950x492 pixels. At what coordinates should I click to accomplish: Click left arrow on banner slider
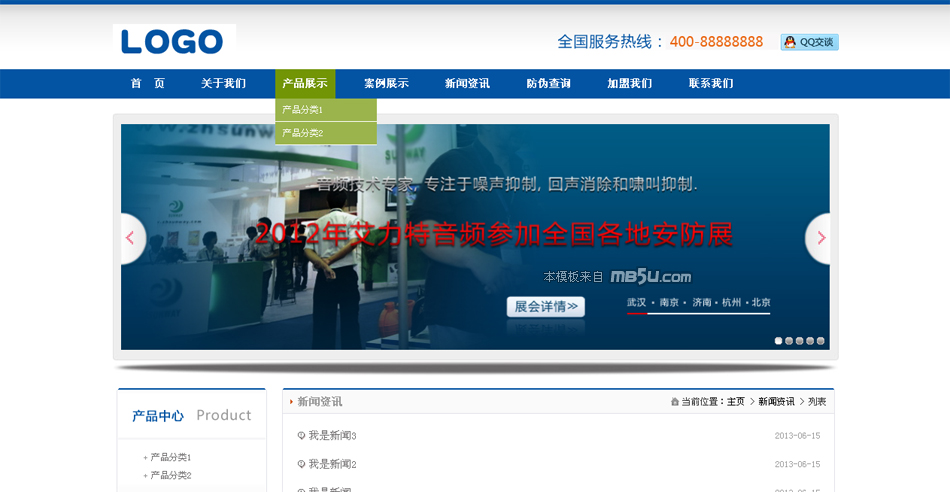click(x=131, y=238)
